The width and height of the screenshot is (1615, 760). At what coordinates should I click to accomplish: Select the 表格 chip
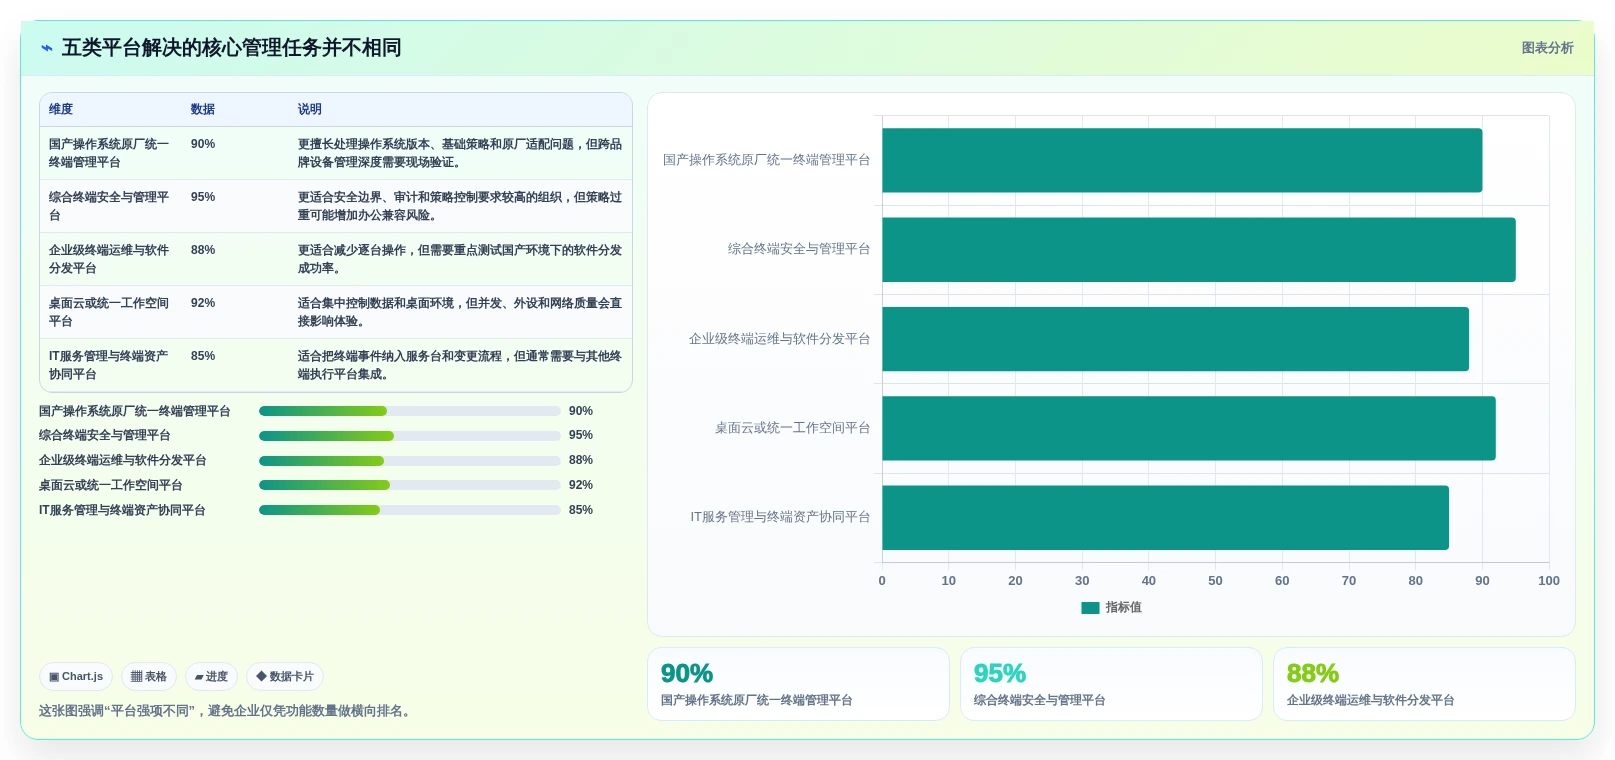point(149,677)
